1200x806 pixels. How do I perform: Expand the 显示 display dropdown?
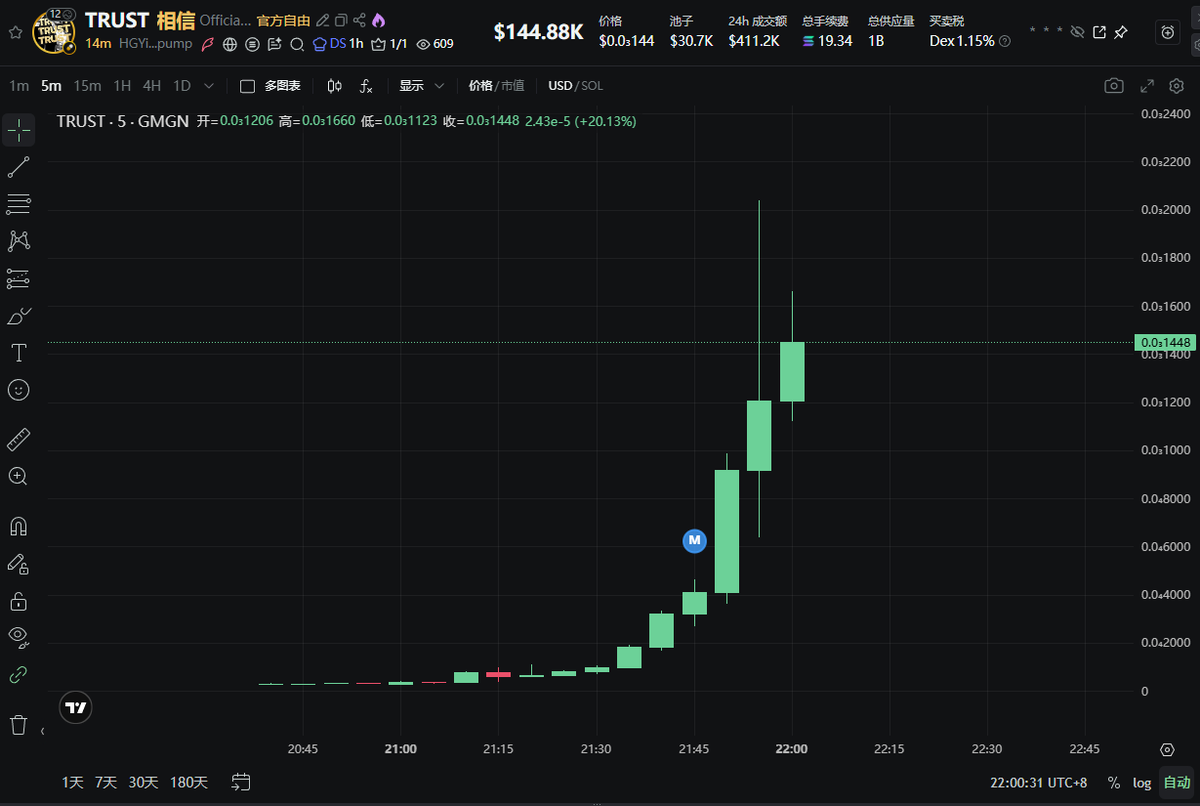pos(422,86)
